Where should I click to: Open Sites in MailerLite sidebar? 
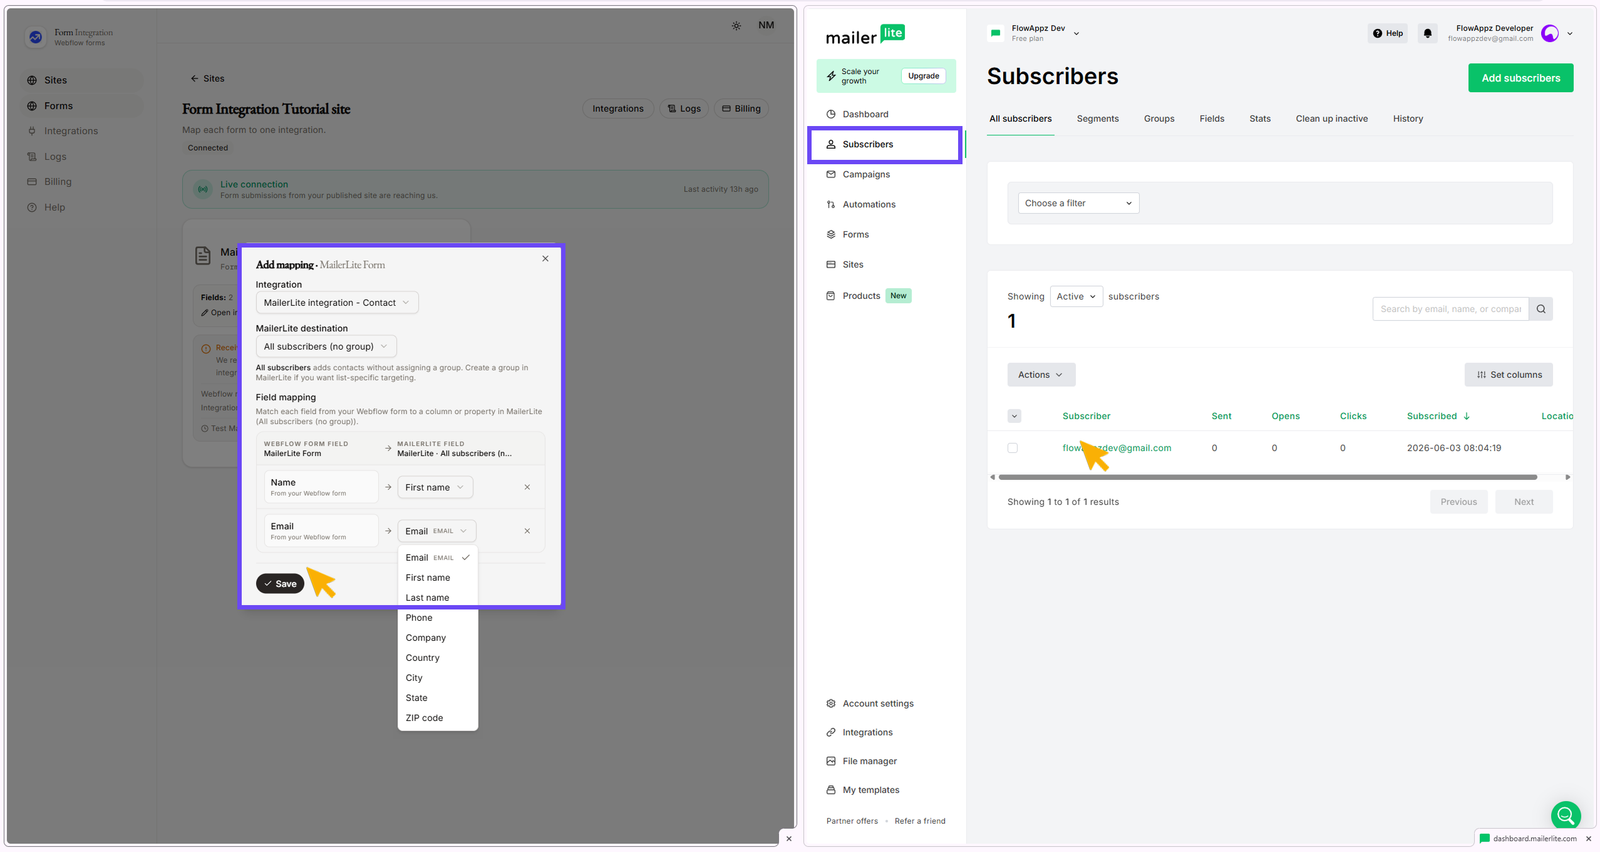coord(852,264)
